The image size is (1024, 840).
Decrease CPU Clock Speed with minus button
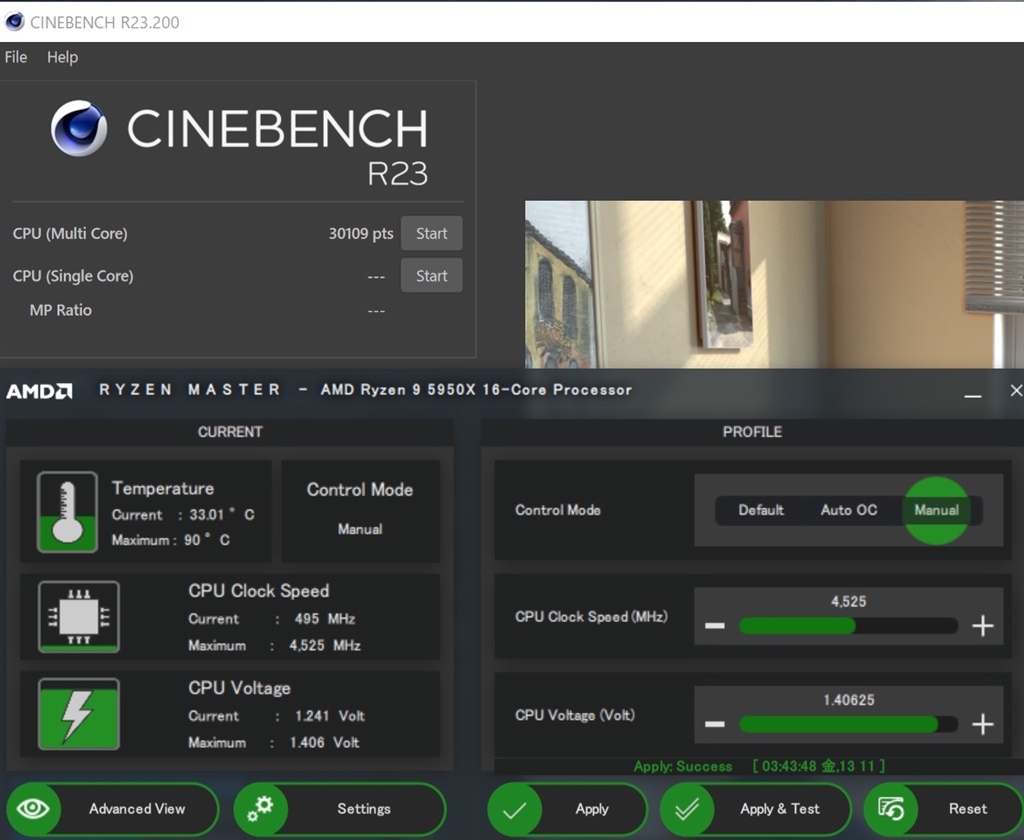pyautogui.click(x=714, y=626)
